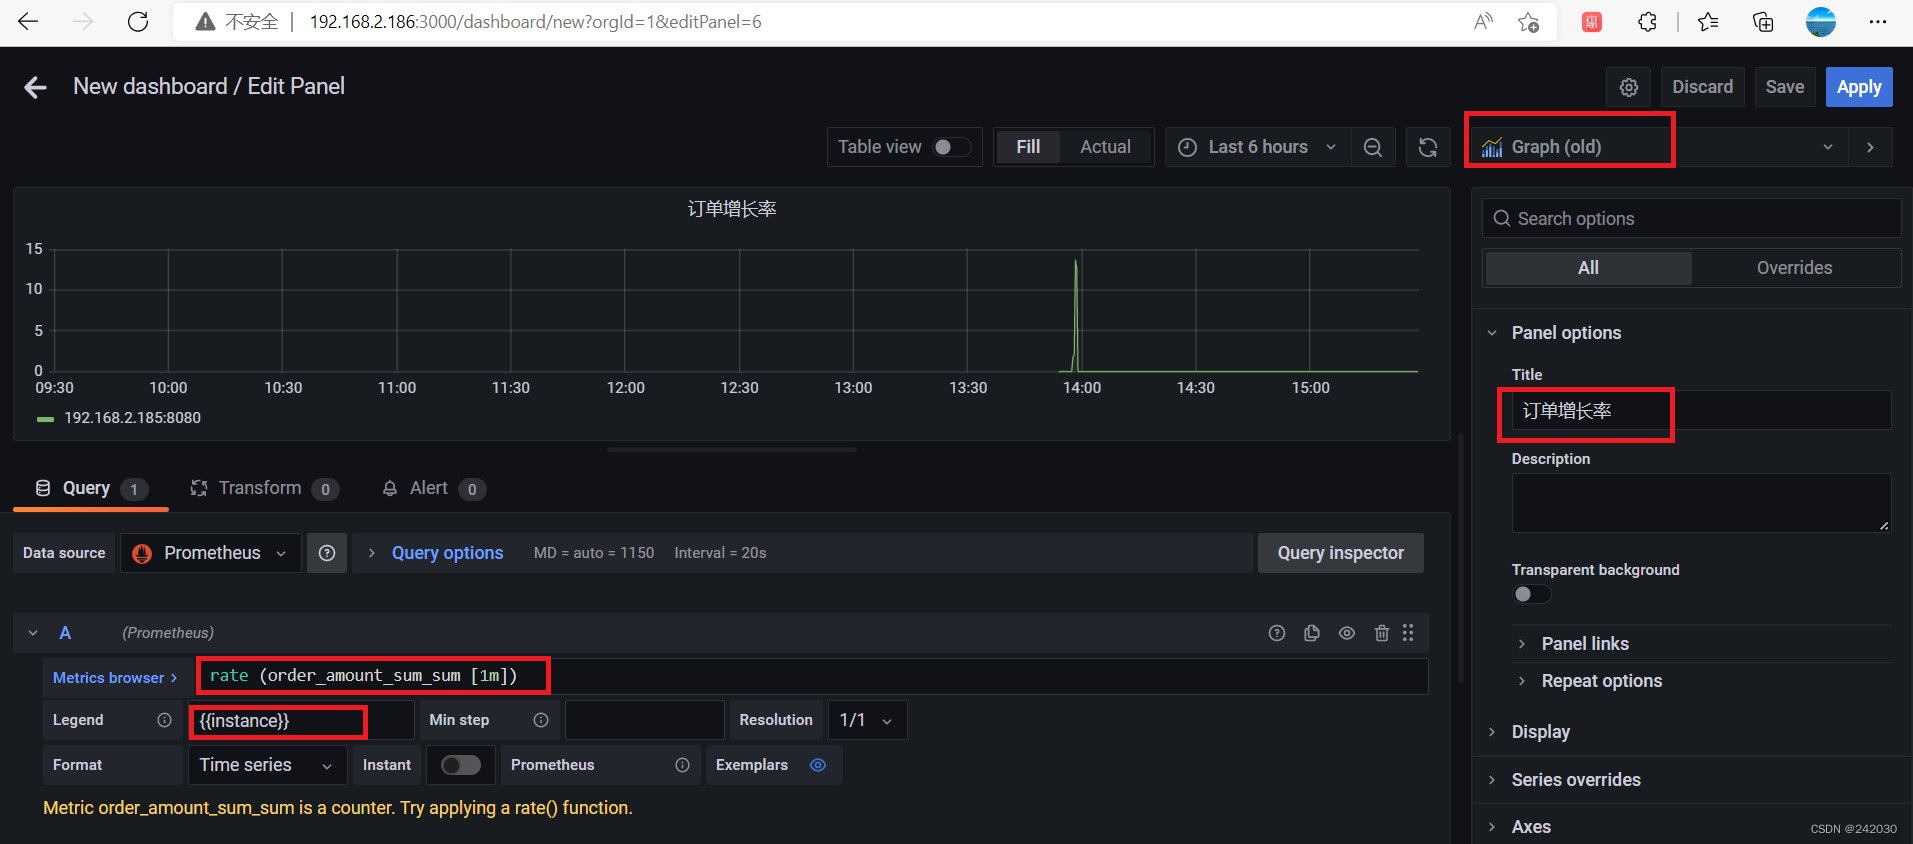Viewport: 1913px width, 844px height.
Task: Click Search options field
Action: 1691,219
